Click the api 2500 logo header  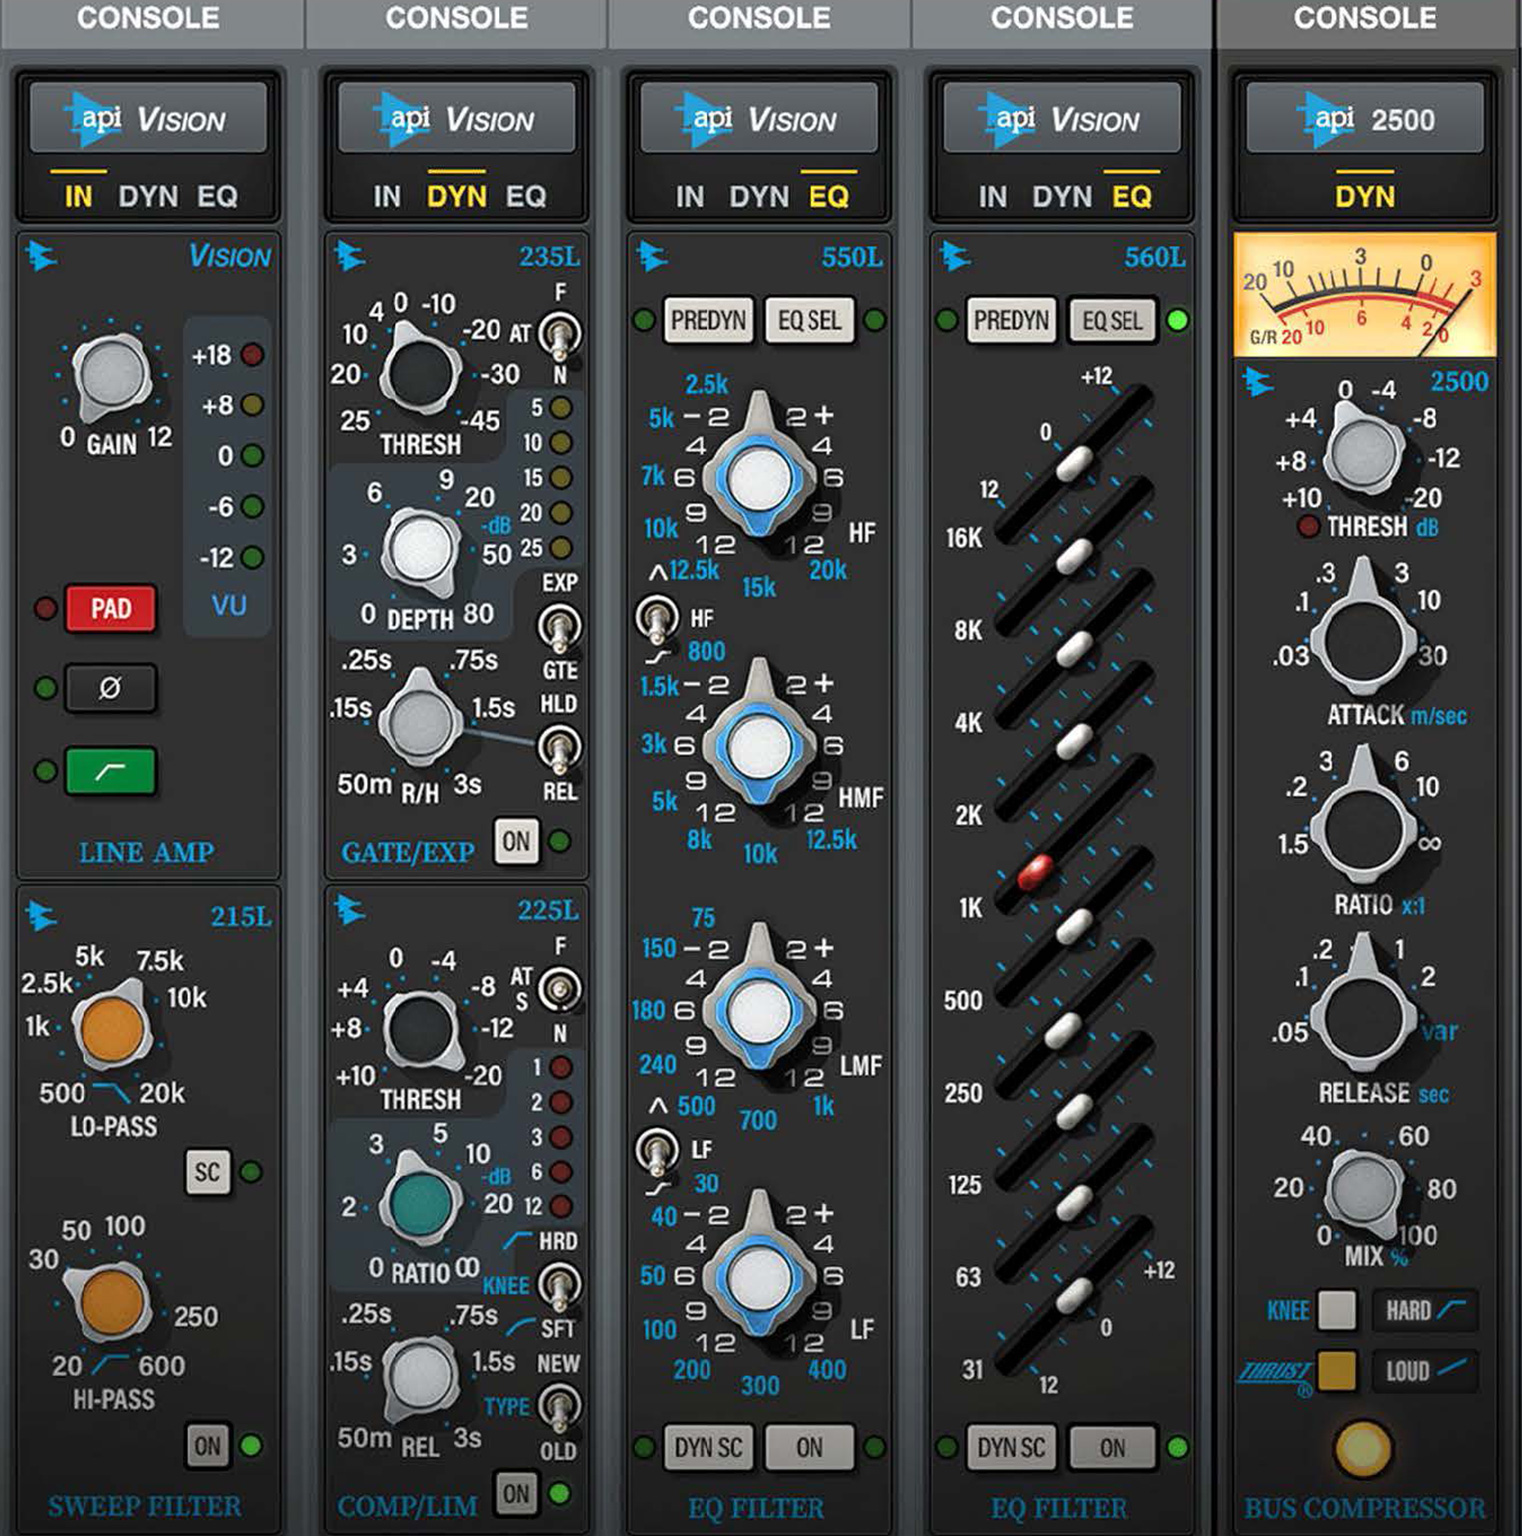(x=1364, y=120)
